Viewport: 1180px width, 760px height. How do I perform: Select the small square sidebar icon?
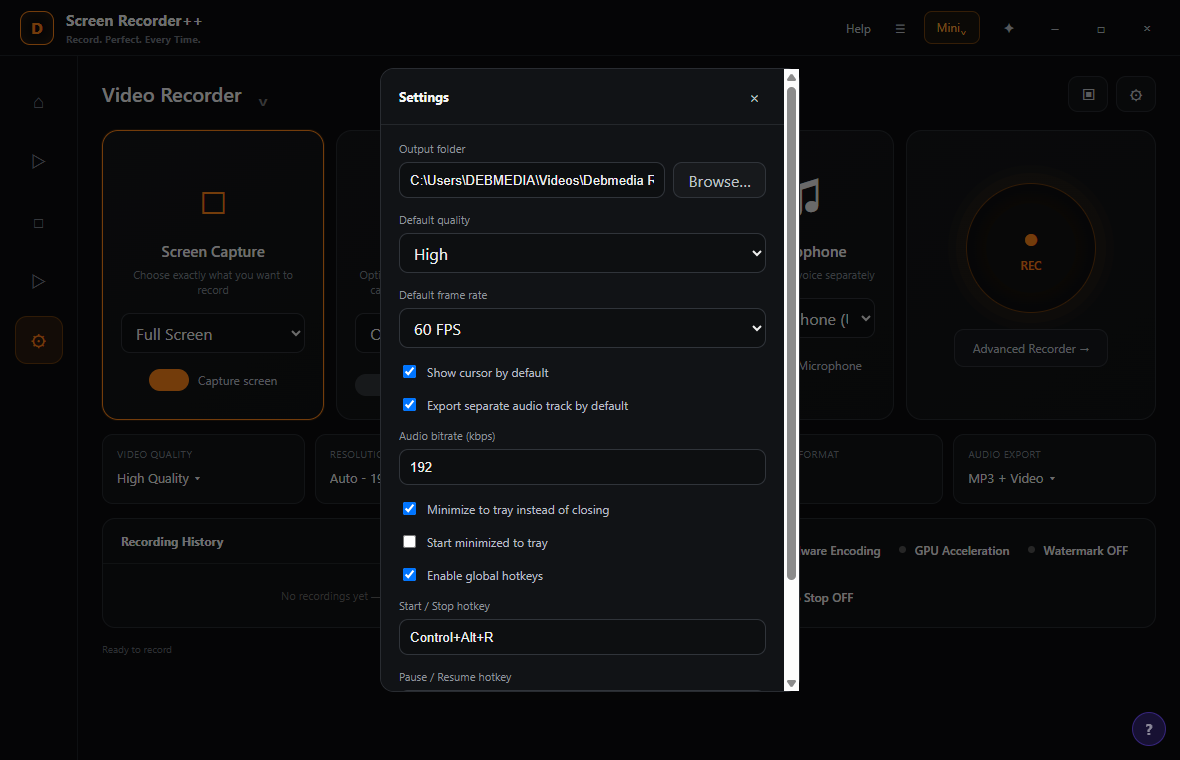38,223
